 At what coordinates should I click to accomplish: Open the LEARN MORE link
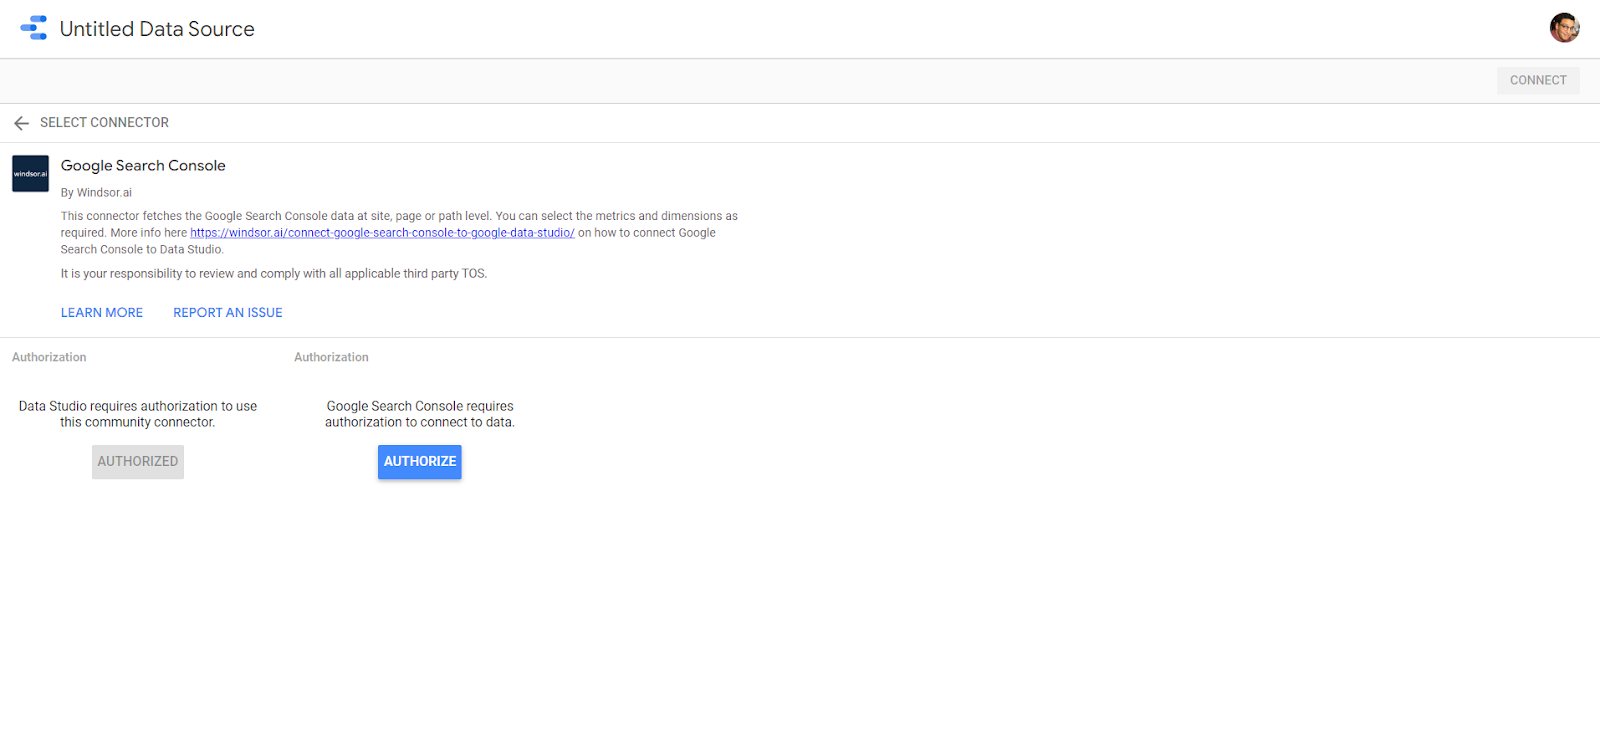(x=102, y=313)
